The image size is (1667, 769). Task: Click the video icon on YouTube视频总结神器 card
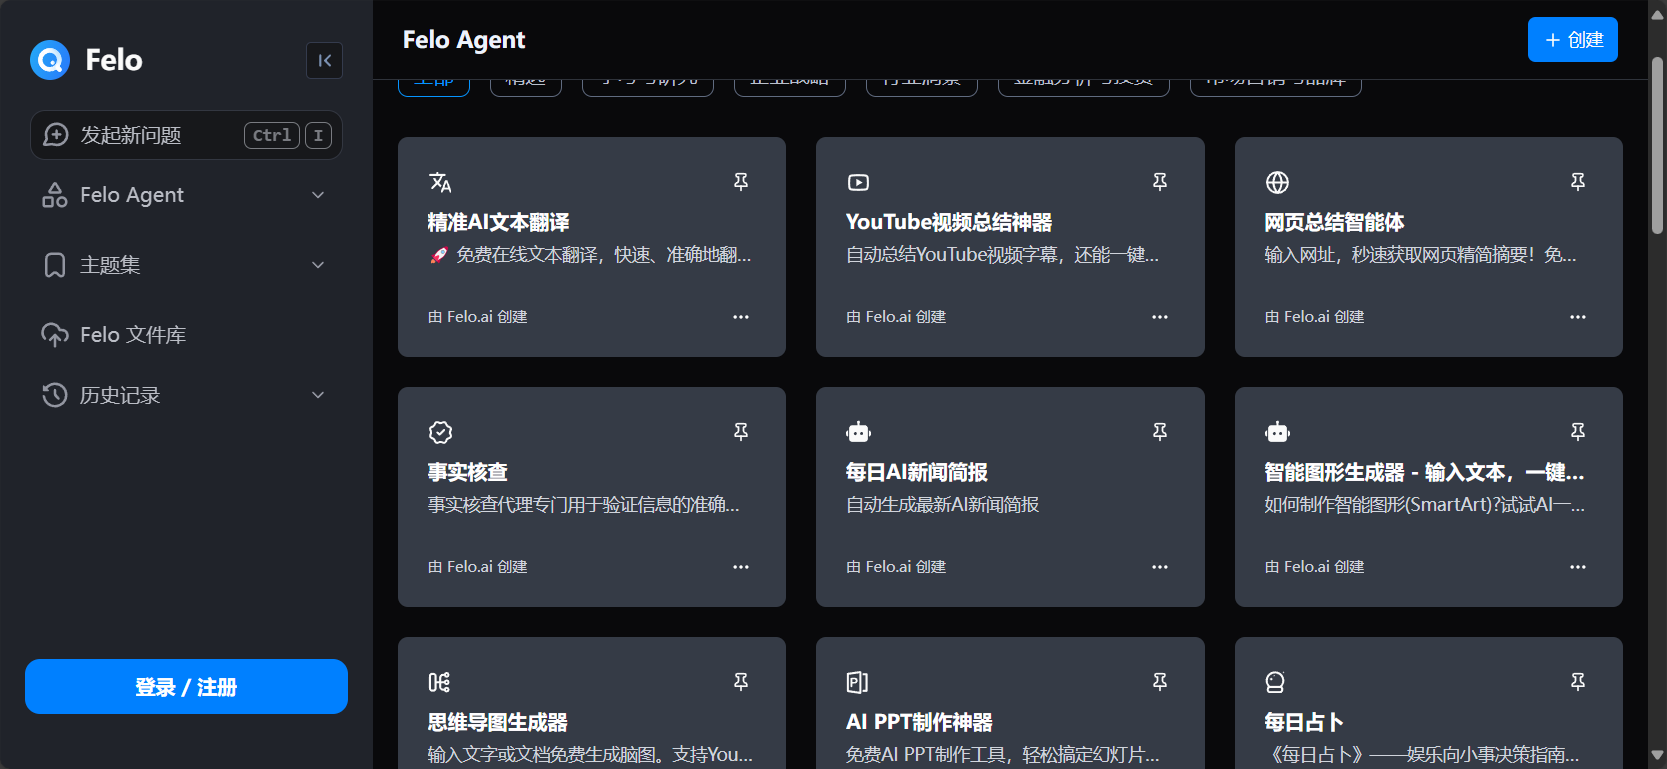click(x=858, y=182)
